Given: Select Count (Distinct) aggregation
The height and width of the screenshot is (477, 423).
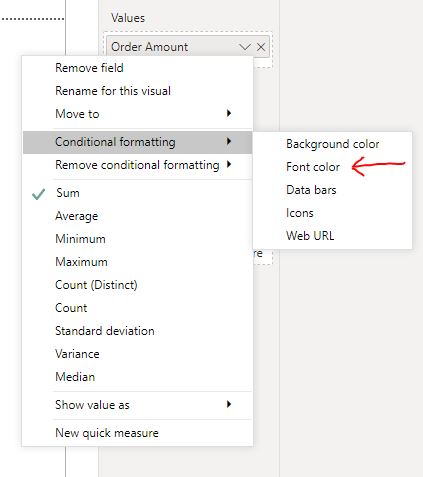Looking at the screenshot, I should point(137,285).
